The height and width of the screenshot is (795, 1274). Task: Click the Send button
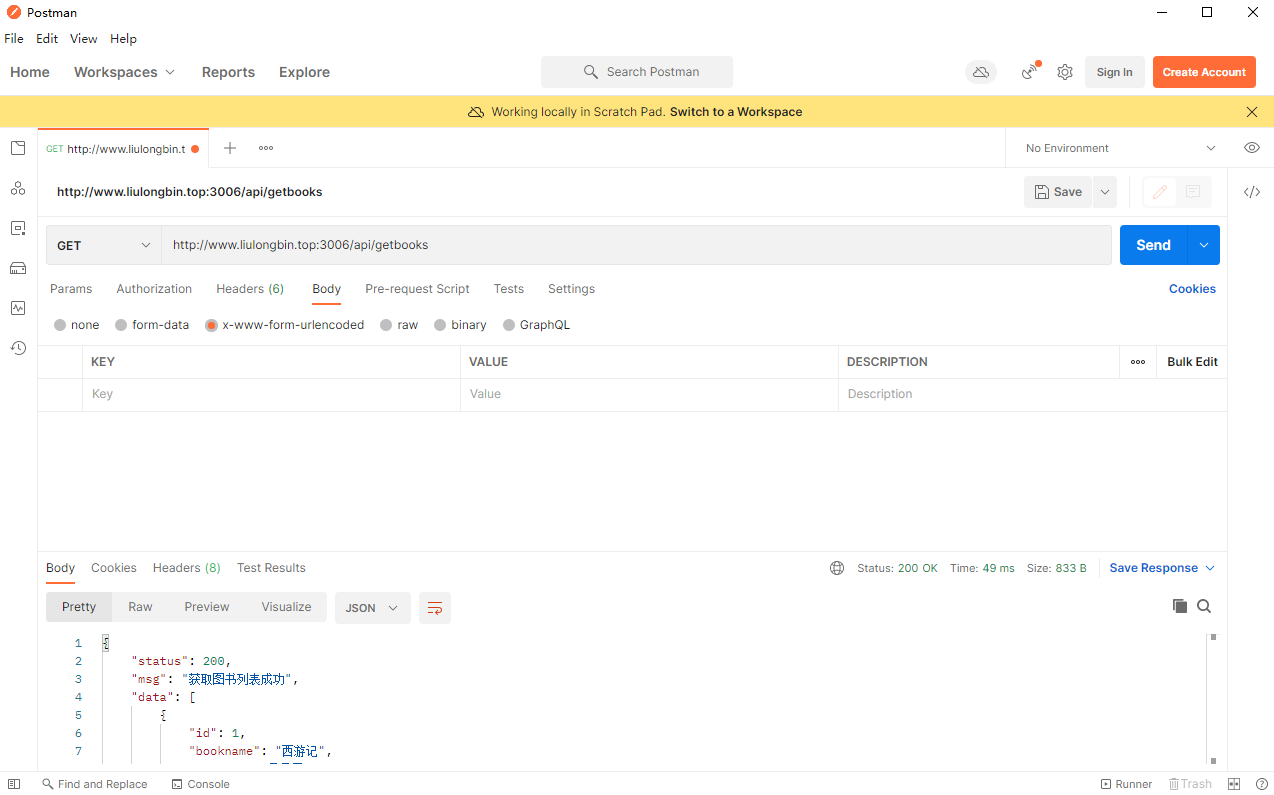pos(1153,245)
